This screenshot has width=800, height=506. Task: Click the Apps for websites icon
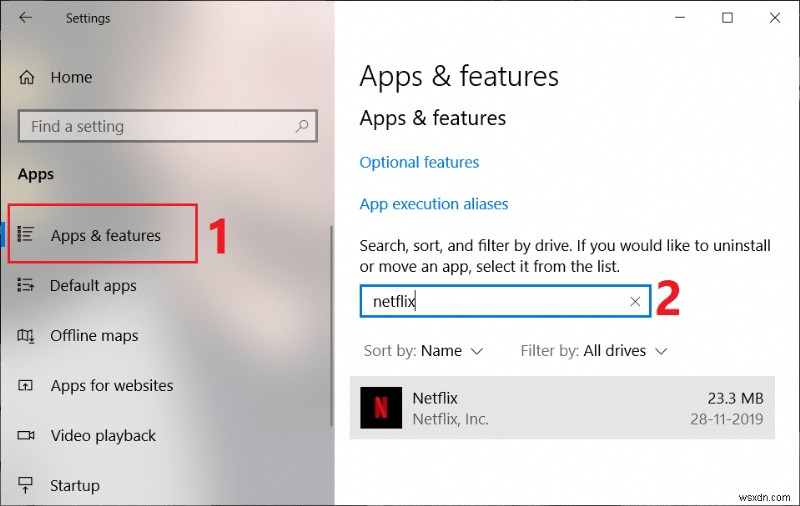pos(26,385)
